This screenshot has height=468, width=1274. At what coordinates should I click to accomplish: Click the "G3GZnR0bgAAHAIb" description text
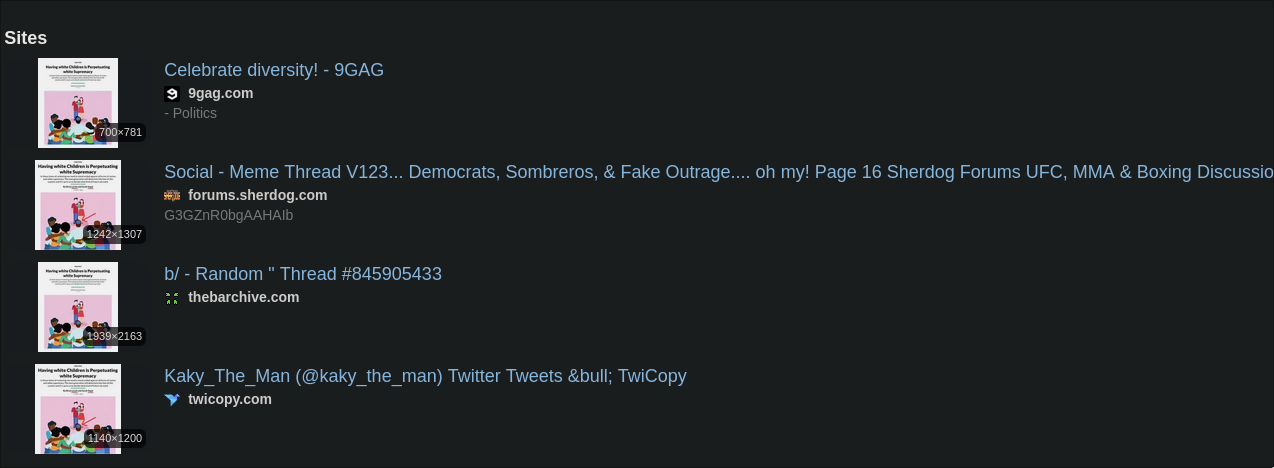pyautogui.click(x=228, y=216)
